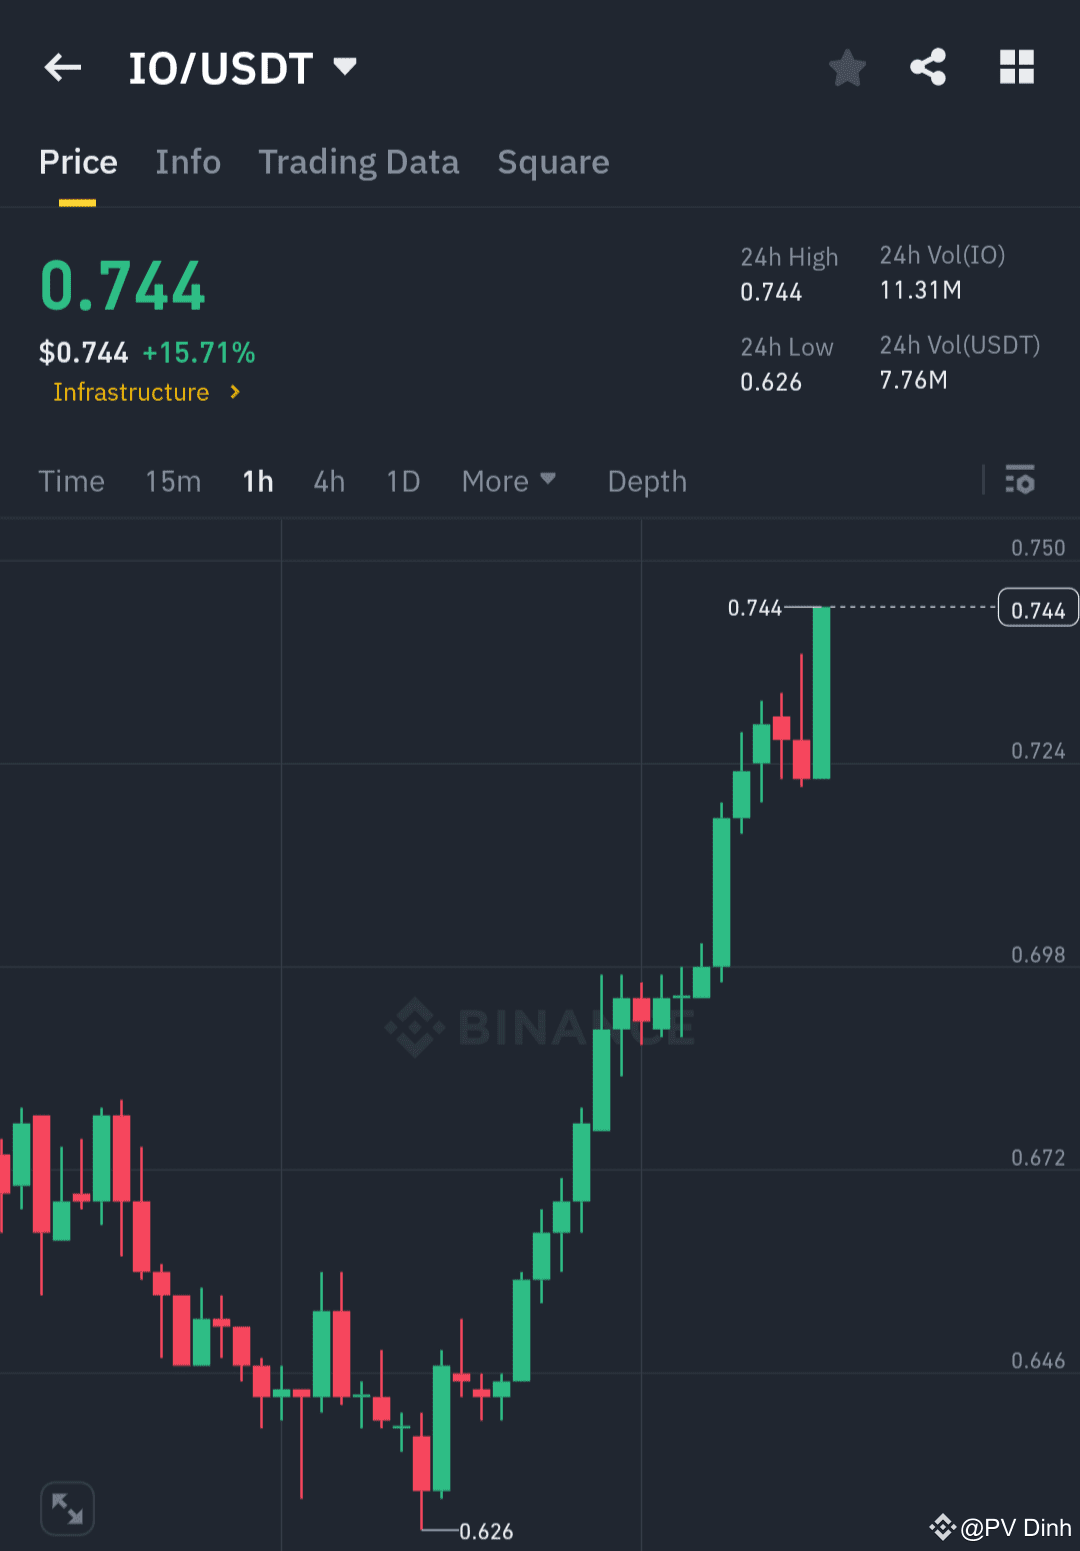Click the 0.744 current price label
Viewport: 1080px width, 1551px height.
point(1037,607)
